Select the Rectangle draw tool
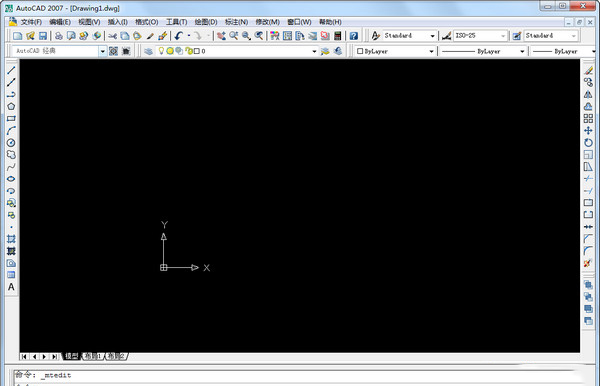Screen dimensions: 600x386 [x=11, y=118]
